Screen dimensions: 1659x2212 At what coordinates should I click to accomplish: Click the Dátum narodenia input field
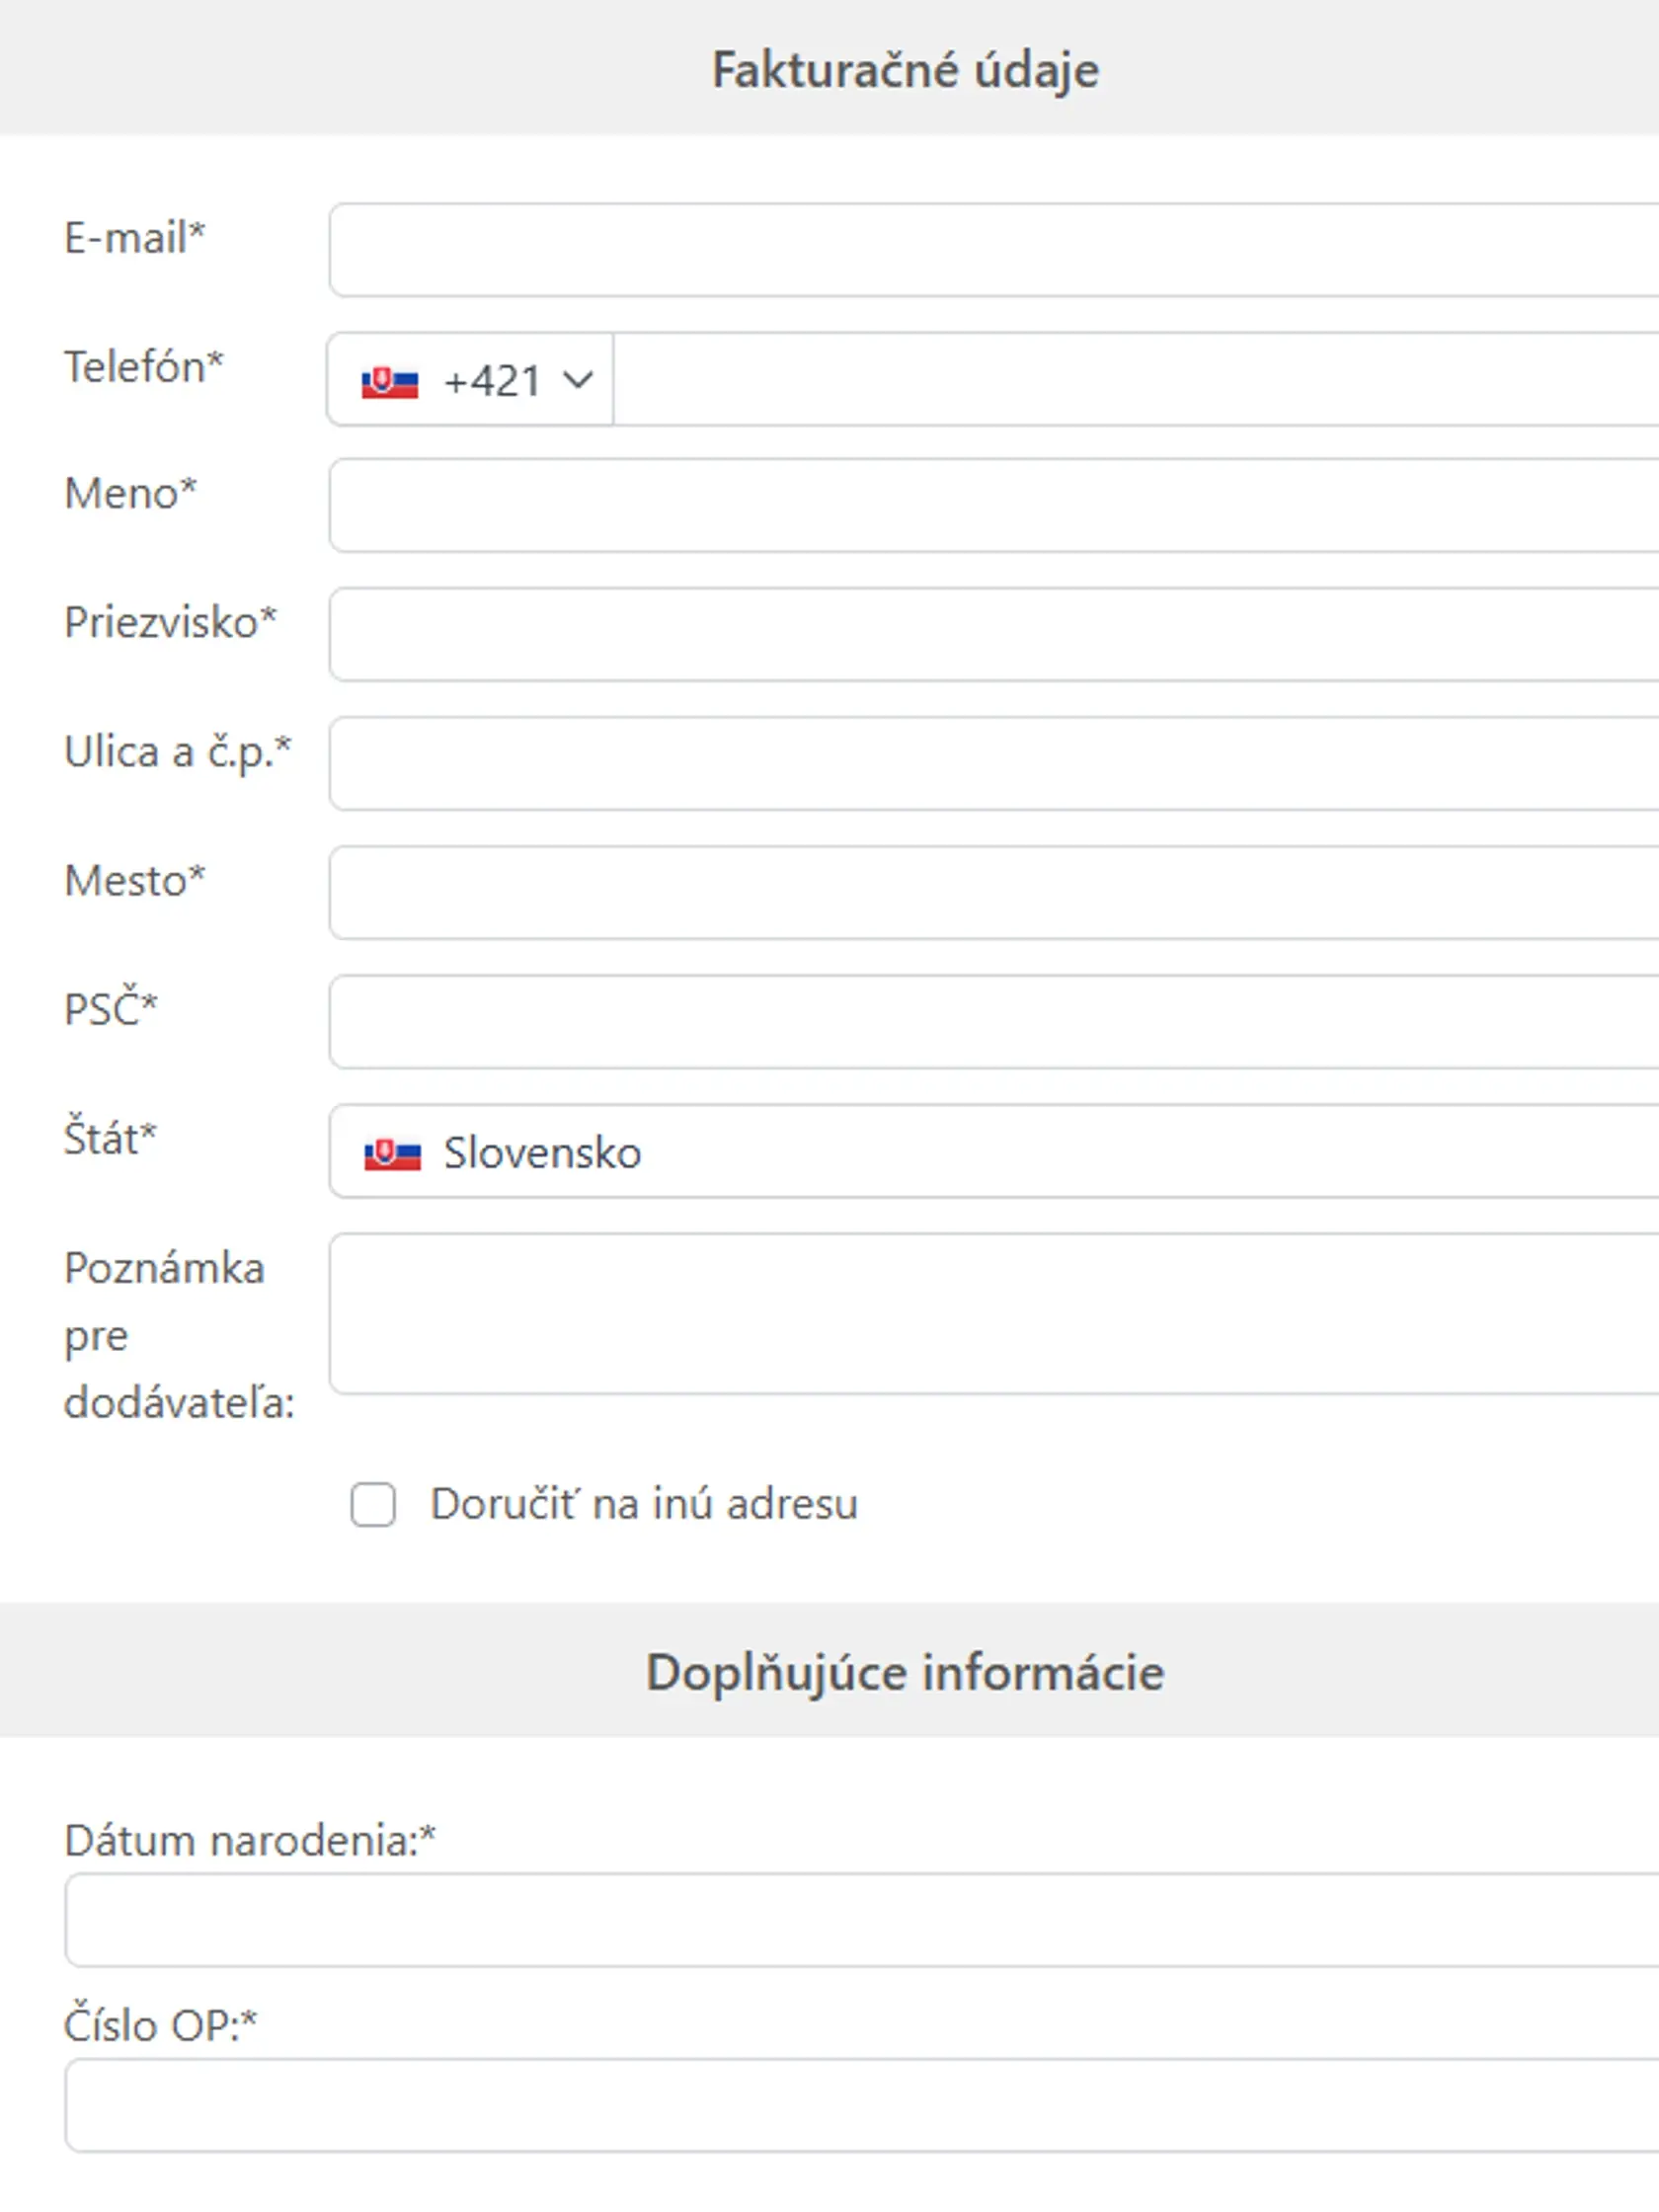862,1920
